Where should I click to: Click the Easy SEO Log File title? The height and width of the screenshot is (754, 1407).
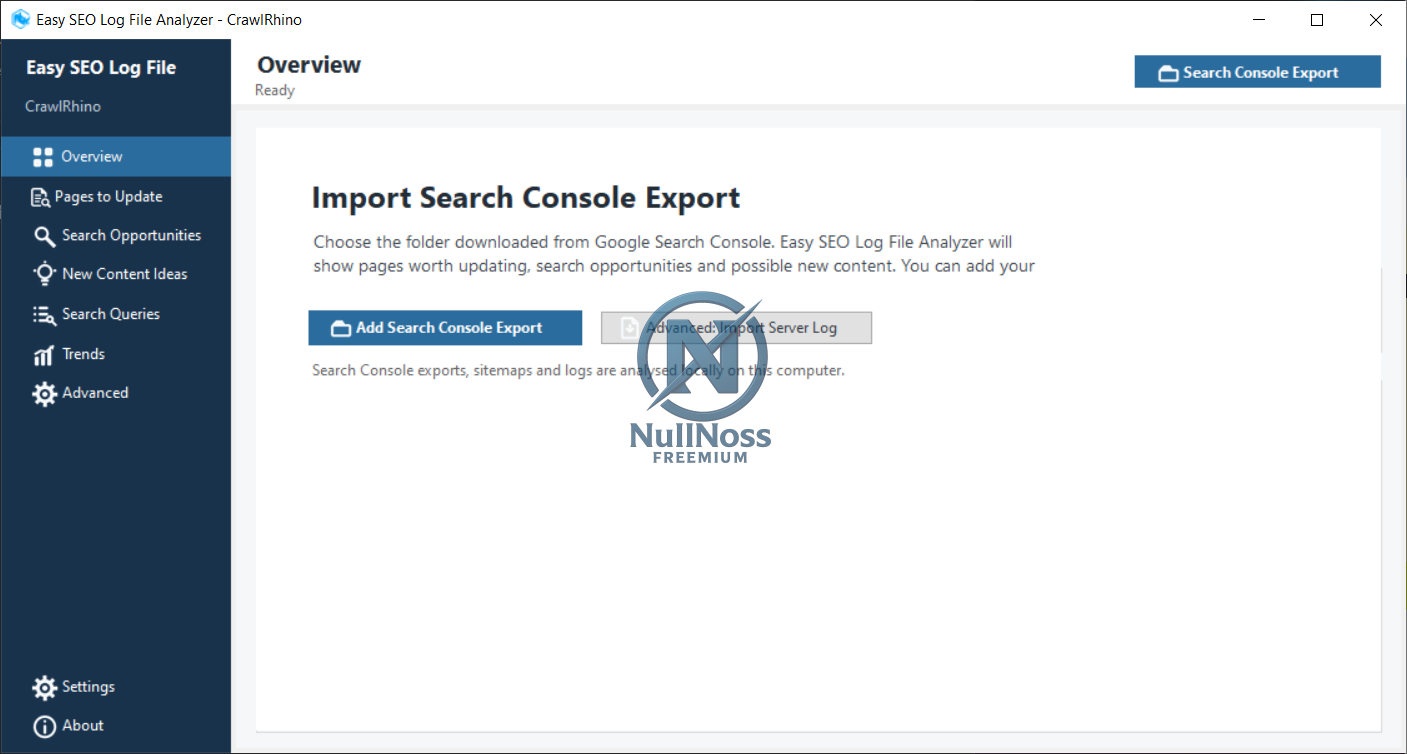coord(101,68)
